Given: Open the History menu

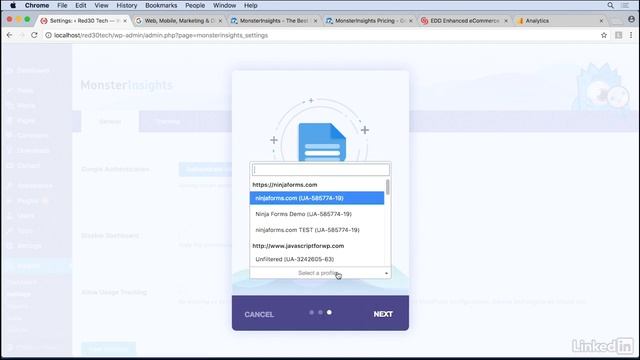Looking at the screenshot, I should [x=127, y=5].
